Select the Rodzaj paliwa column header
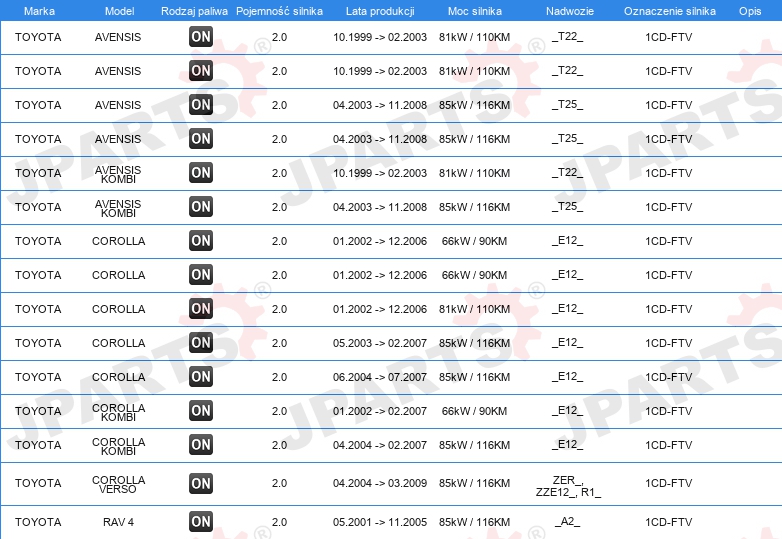 (x=194, y=11)
